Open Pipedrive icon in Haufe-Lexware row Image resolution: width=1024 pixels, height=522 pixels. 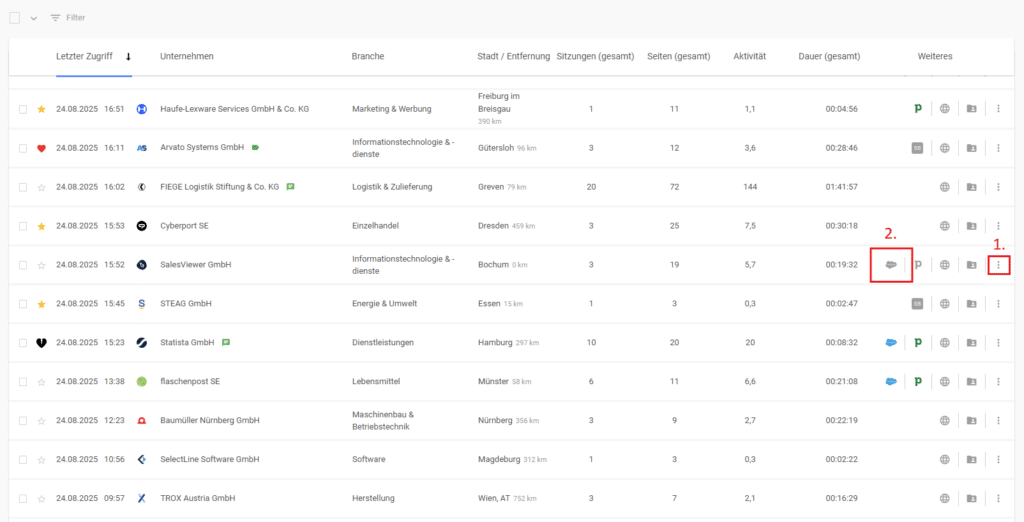tap(918, 109)
